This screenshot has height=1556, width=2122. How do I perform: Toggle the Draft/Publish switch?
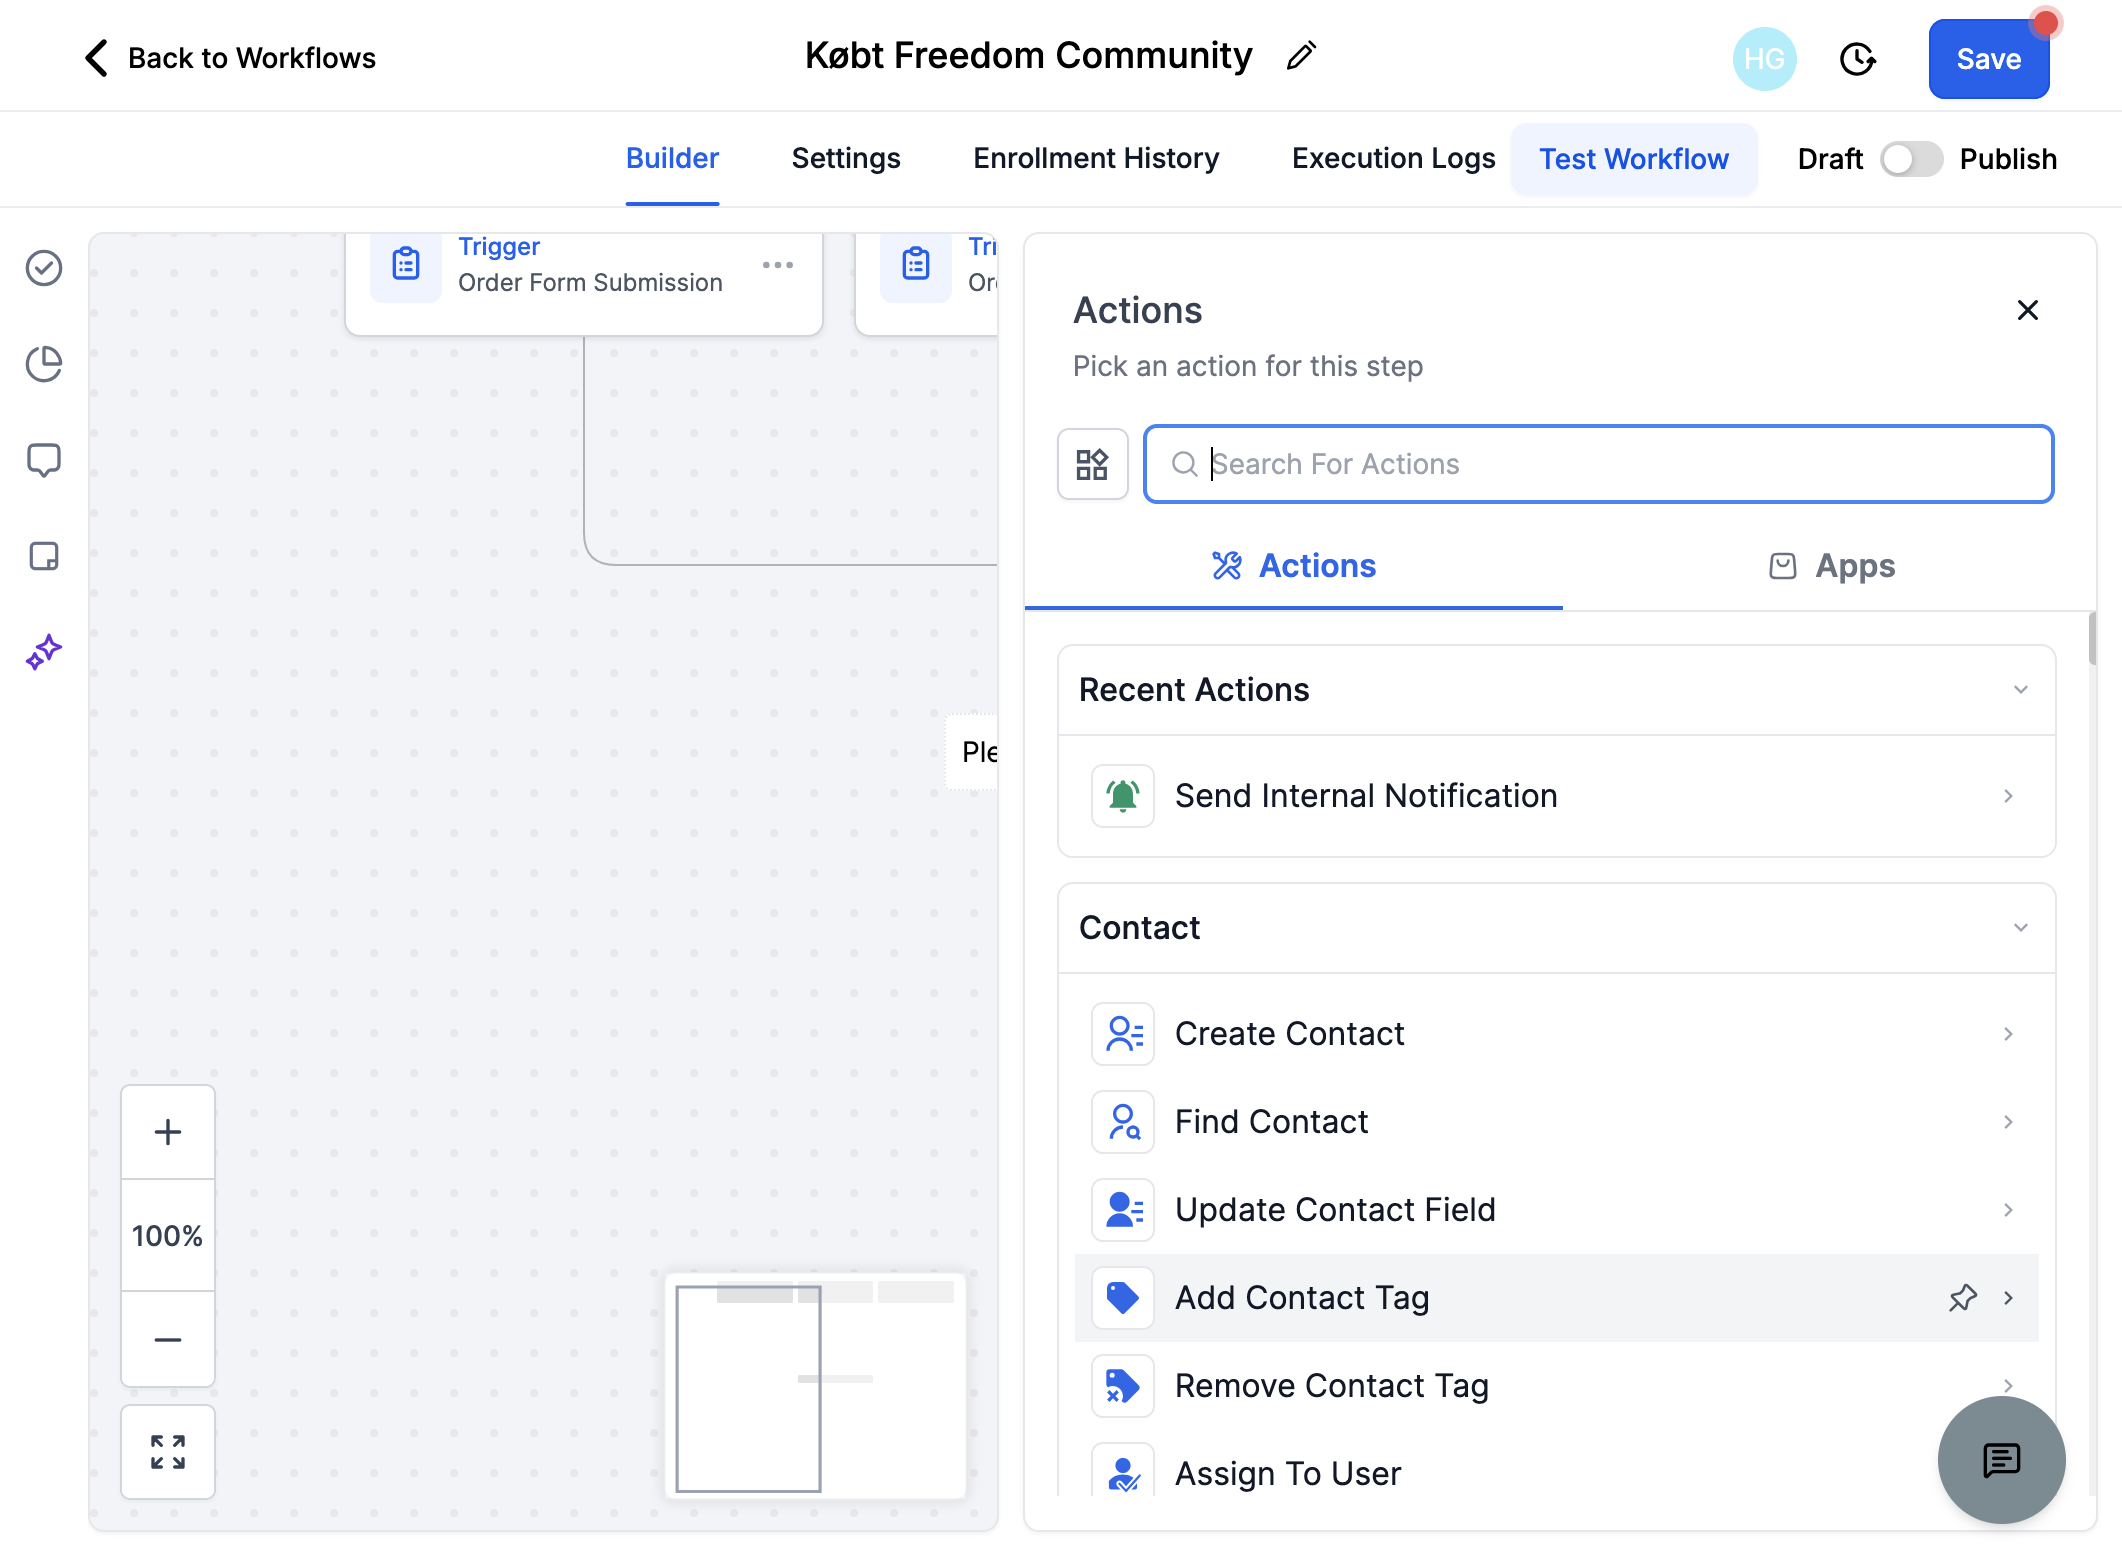[x=1911, y=159]
